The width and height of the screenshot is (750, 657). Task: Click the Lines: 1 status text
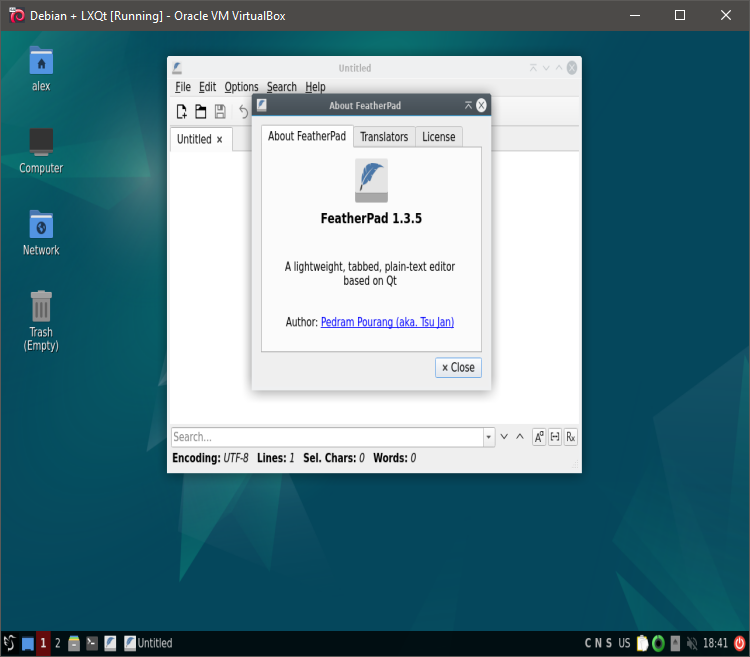coord(276,458)
